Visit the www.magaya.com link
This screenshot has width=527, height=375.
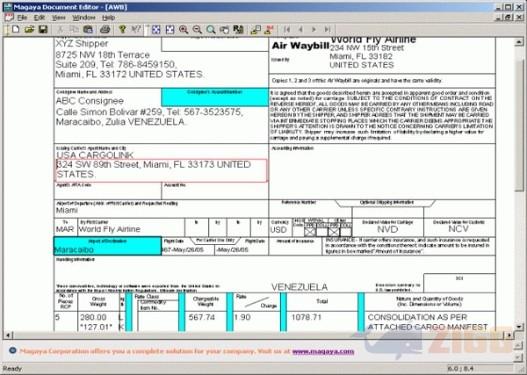[x=323, y=351]
